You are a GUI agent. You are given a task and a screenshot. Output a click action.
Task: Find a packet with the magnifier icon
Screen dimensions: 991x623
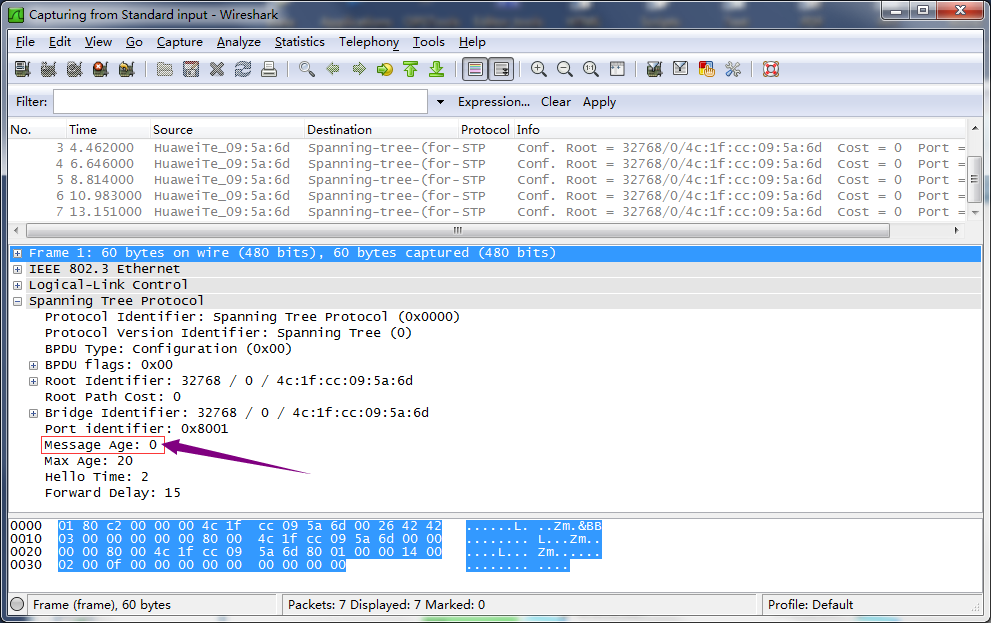click(307, 69)
